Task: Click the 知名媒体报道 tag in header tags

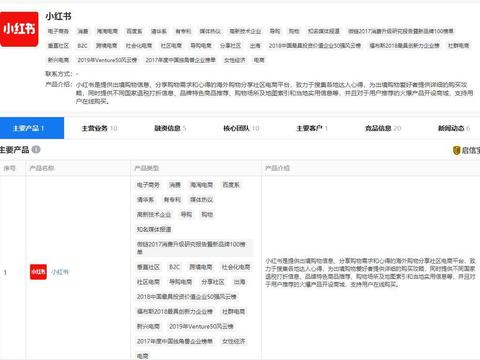Action: point(324,31)
